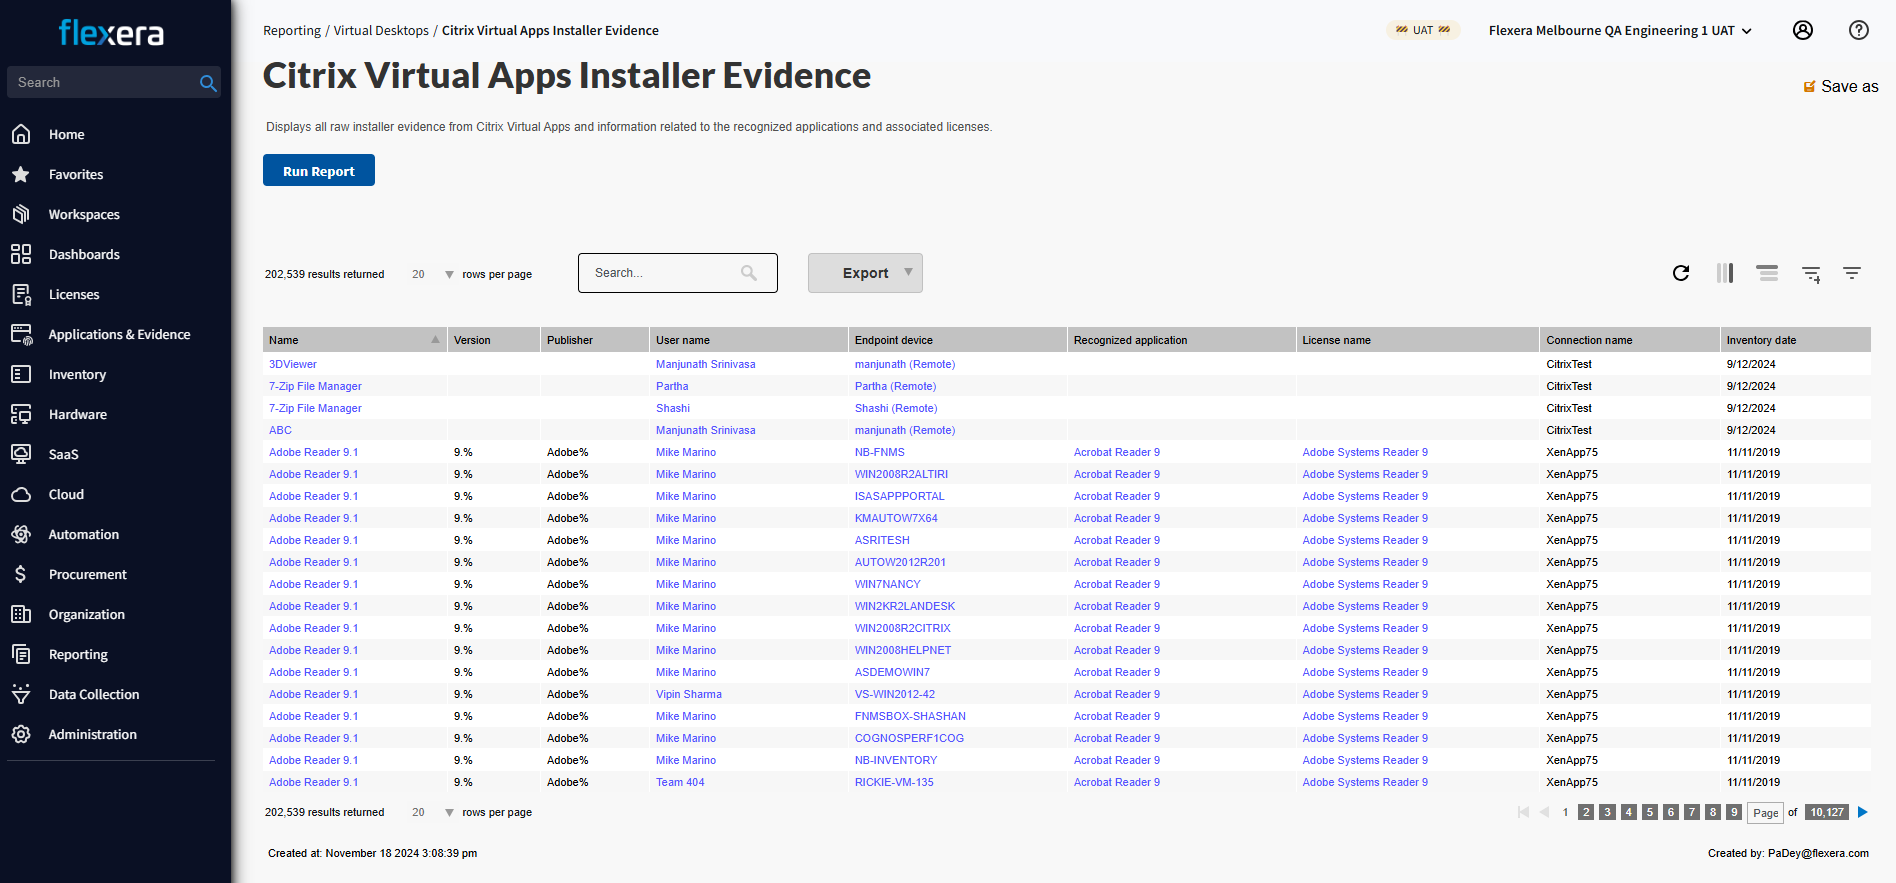Open the ABC name link
The width and height of the screenshot is (1896, 883).
point(280,430)
